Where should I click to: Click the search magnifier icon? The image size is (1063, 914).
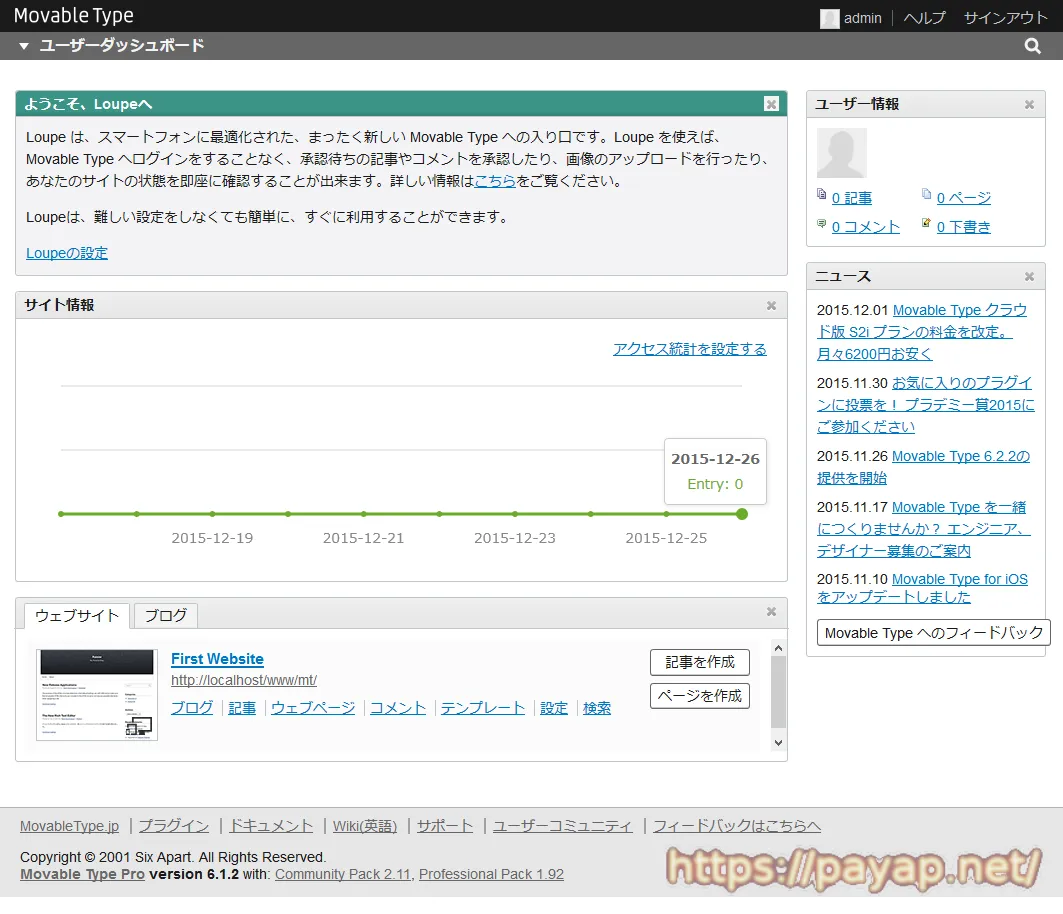click(x=1033, y=46)
